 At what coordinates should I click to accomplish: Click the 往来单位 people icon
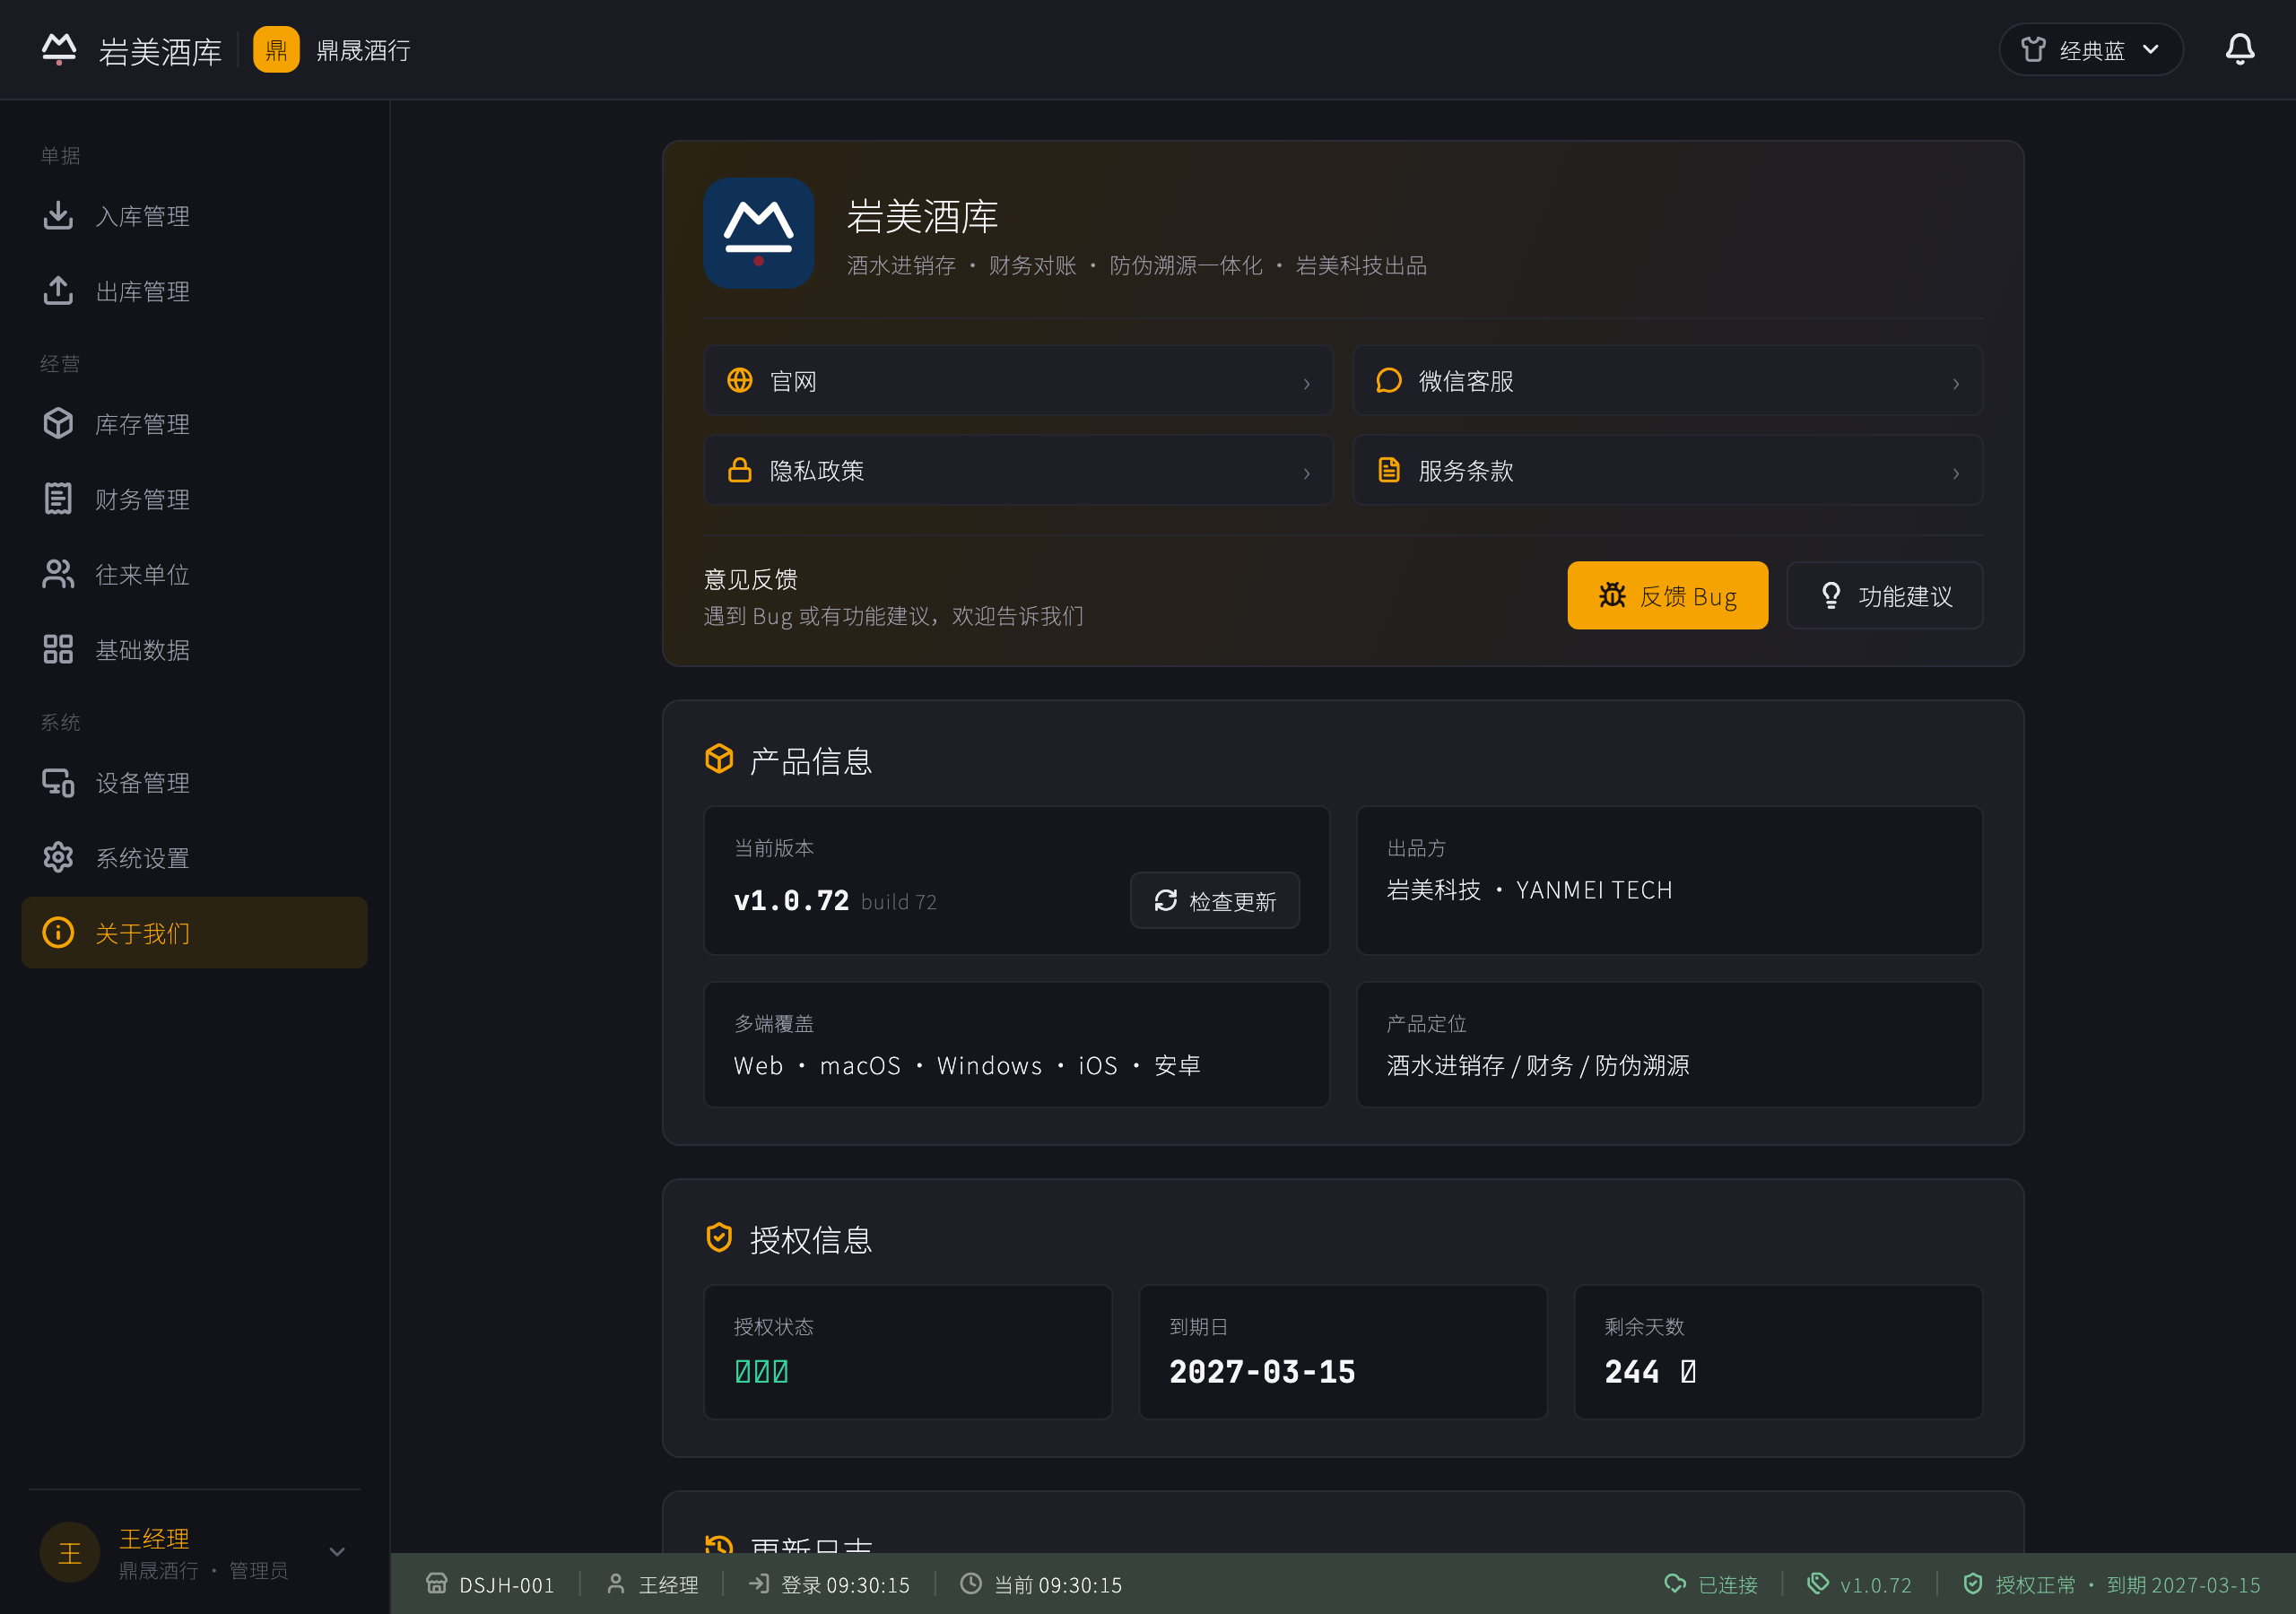(x=58, y=574)
